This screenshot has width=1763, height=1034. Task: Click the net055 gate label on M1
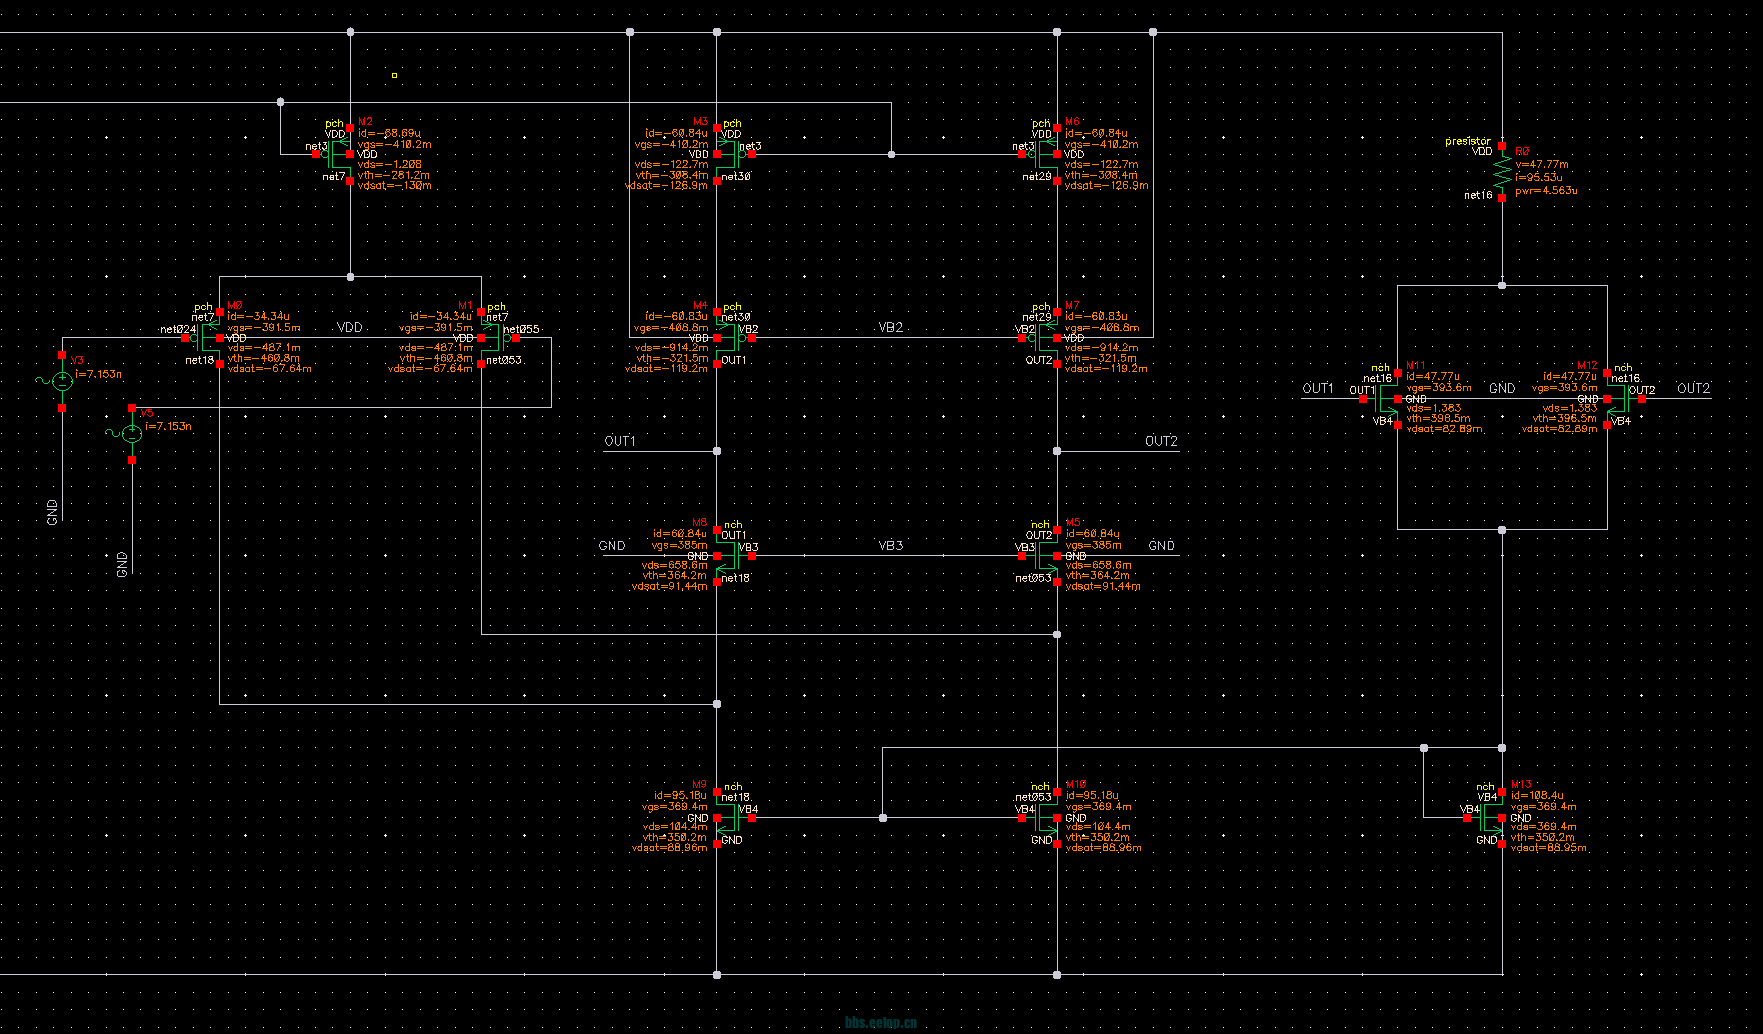[521, 329]
